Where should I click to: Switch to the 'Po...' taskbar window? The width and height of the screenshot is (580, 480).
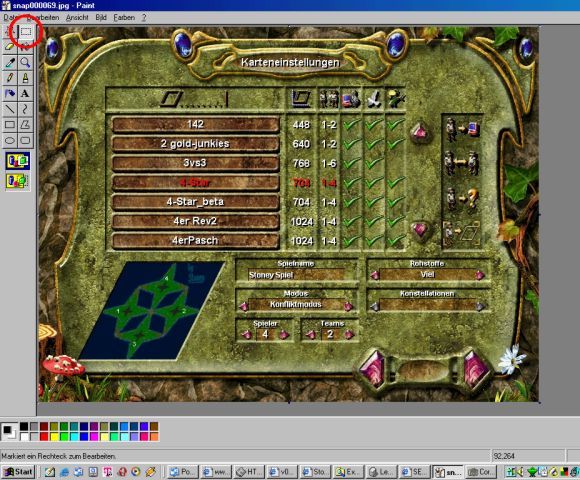(x=182, y=472)
